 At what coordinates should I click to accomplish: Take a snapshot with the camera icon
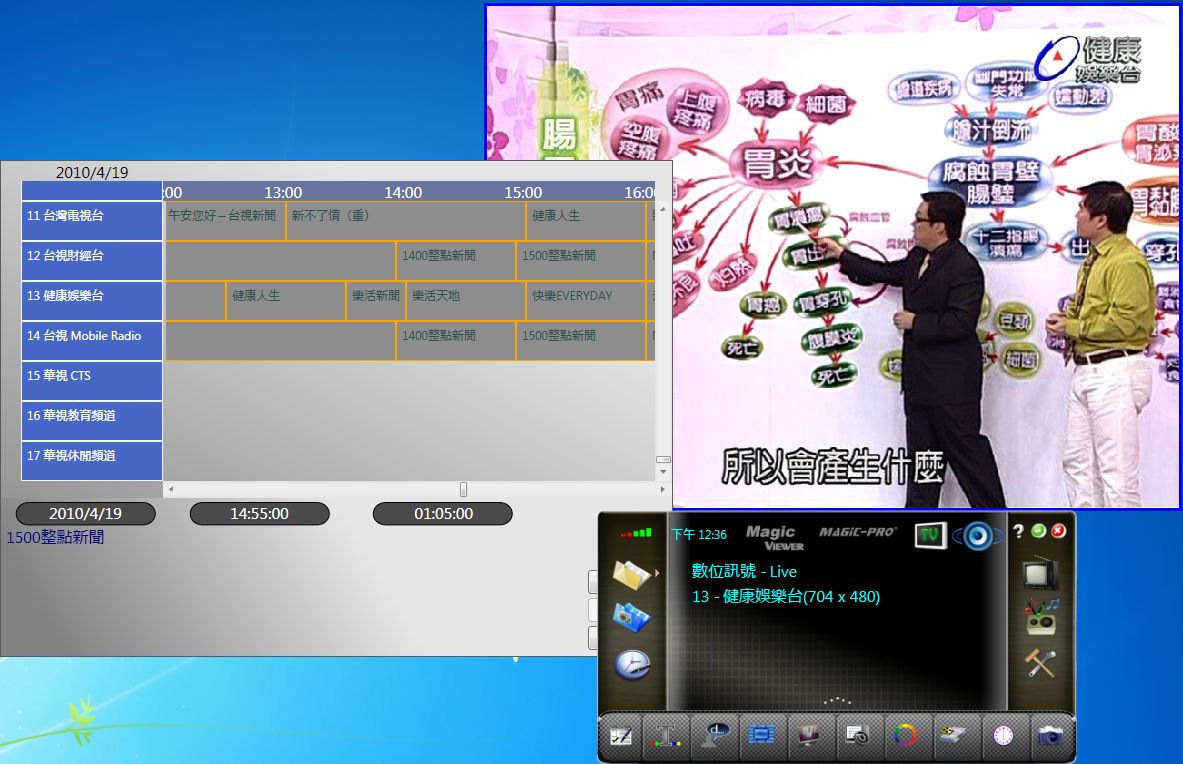click(x=1050, y=735)
